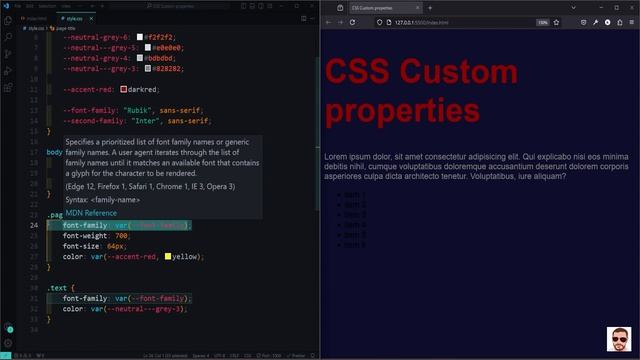Click the .page-title breadcrumb symbol
This screenshot has height=360, width=640.
[63, 29]
